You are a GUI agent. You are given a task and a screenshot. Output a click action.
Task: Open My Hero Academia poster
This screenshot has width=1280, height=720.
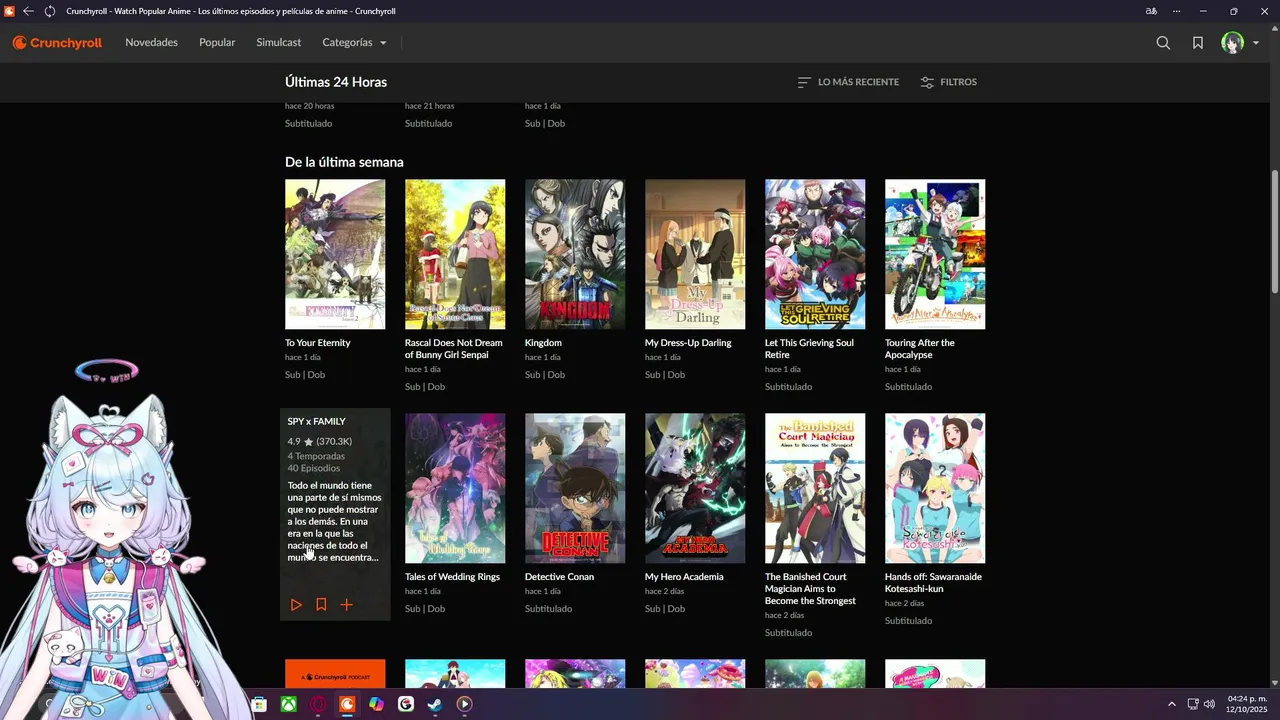click(695, 488)
